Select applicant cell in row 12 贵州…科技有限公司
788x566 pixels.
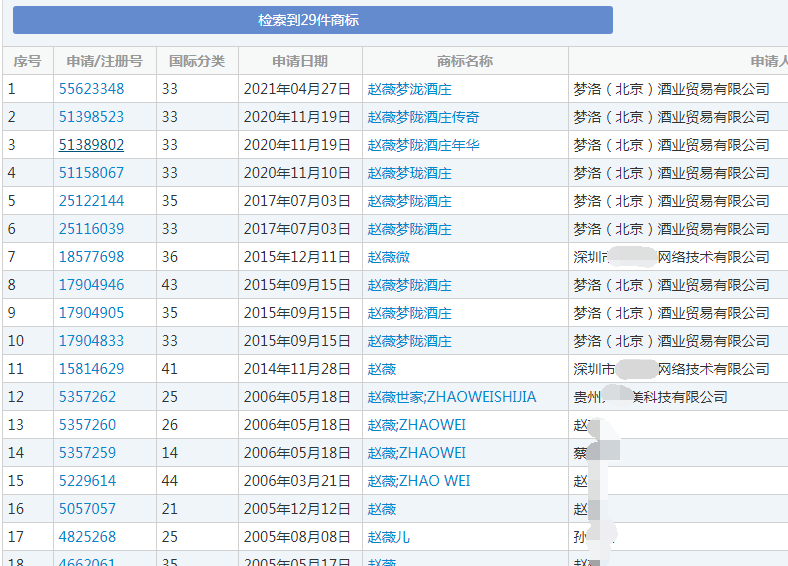(650, 397)
